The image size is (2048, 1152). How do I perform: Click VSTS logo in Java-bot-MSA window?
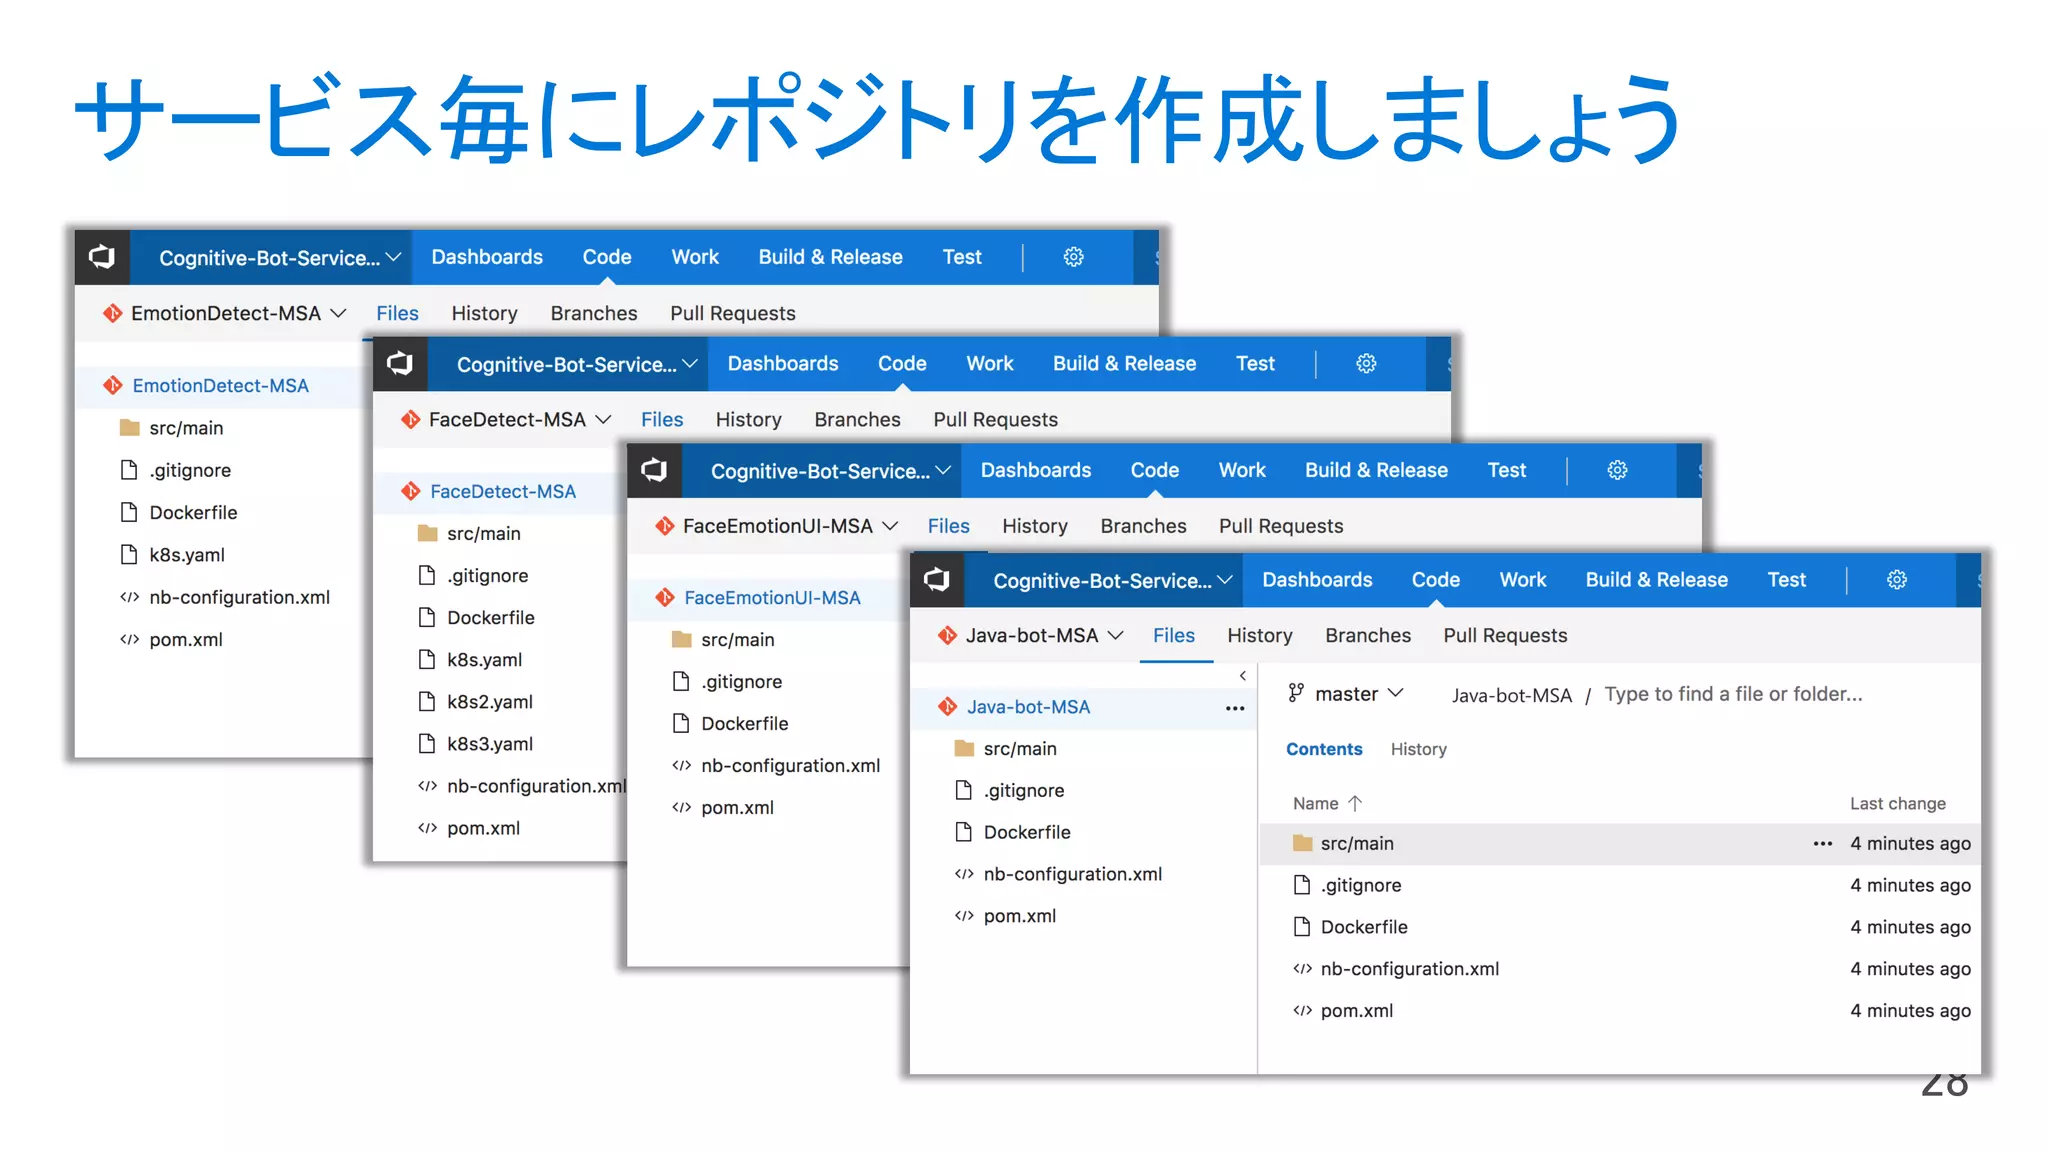coord(937,580)
